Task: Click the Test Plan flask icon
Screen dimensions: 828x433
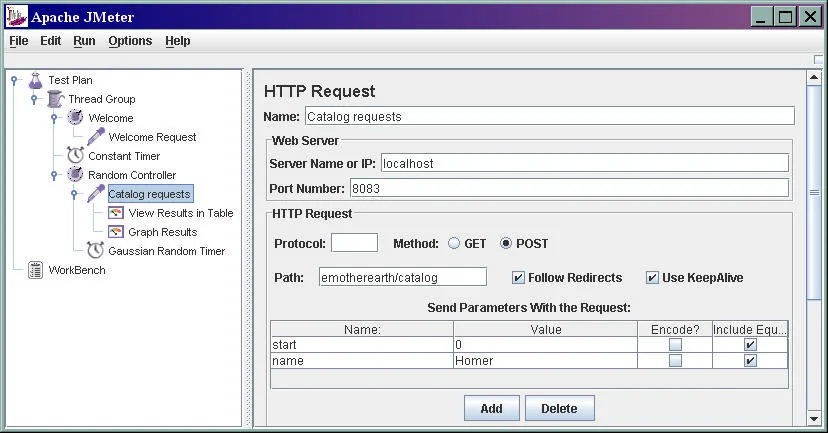Action: pyautogui.click(x=35, y=80)
